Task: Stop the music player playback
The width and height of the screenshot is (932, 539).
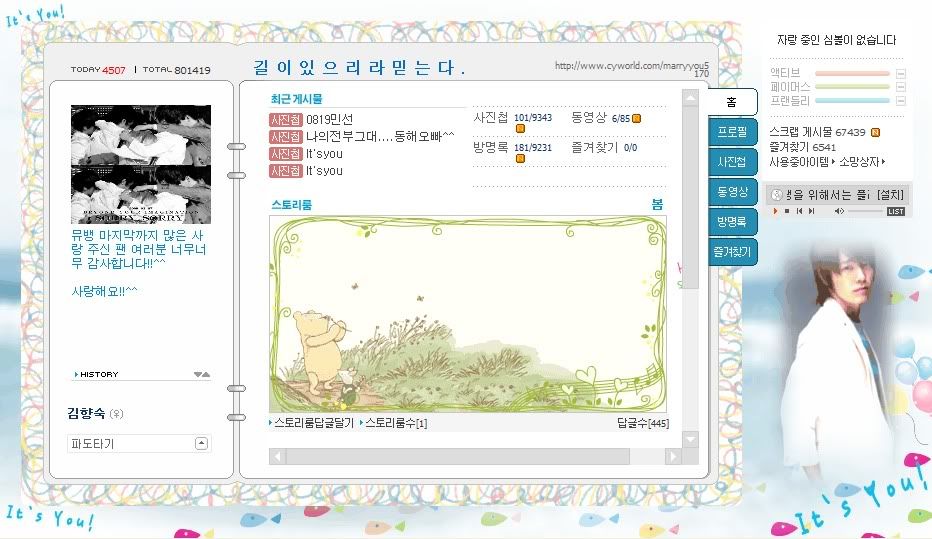Action: pyautogui.click(x=786, y=211)
